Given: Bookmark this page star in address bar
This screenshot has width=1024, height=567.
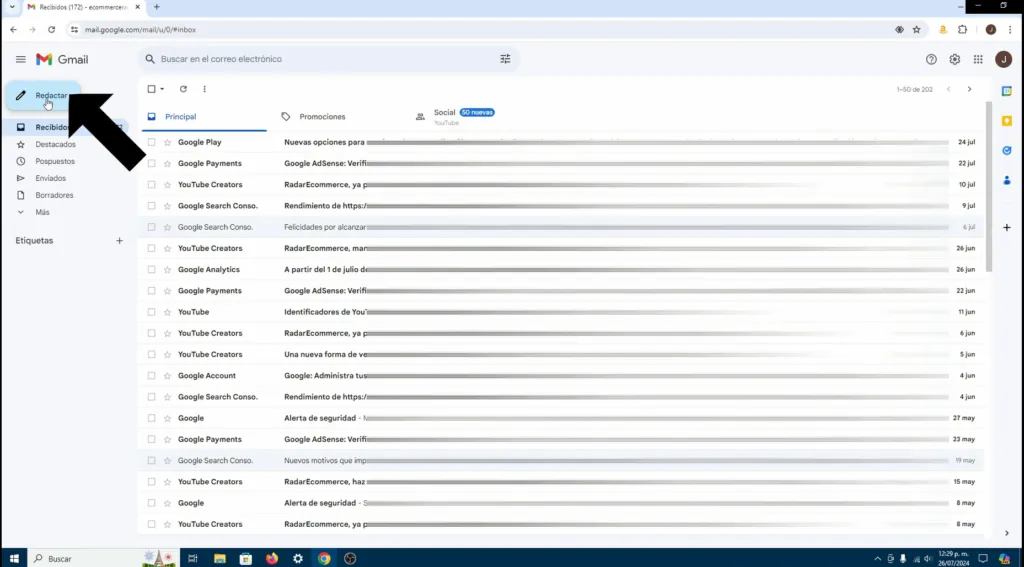Looking at the screenshot, I should (x=917, y=29).
